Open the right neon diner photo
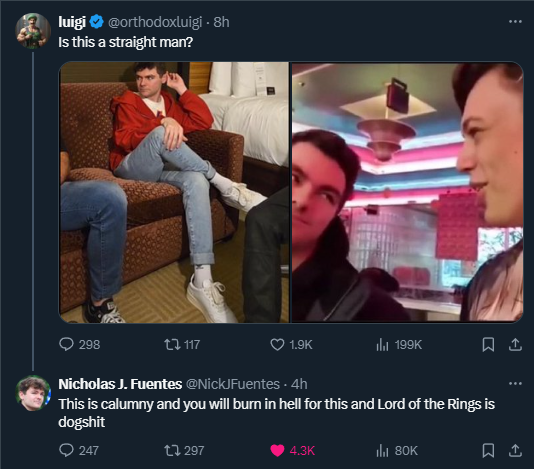The height and width of the screenshot is (469, 534). click(407, 192)
